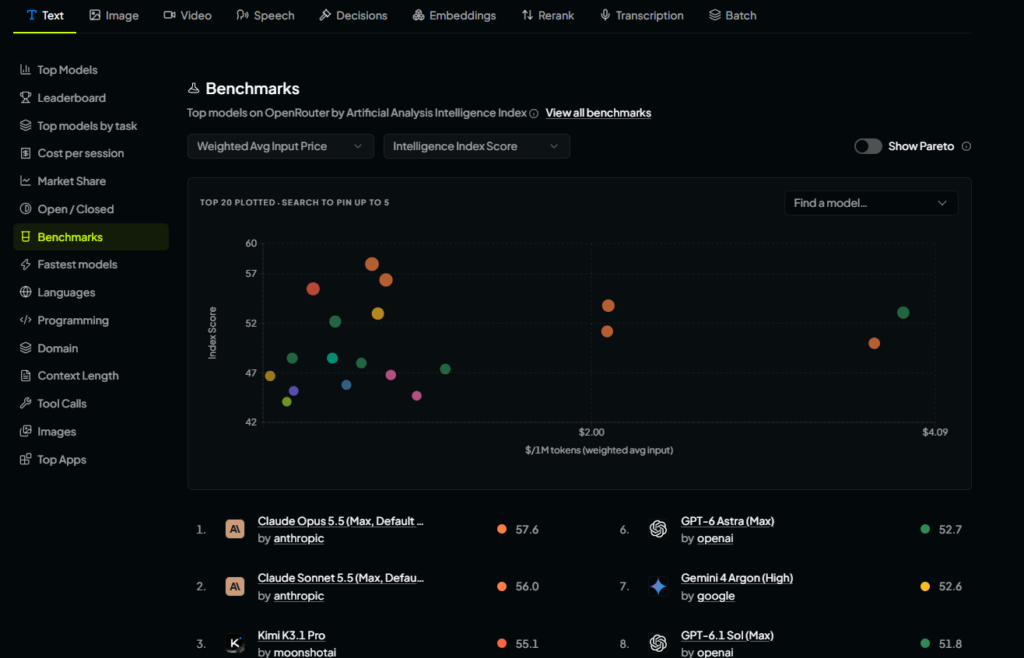
Task: Switch to the Transcription tab
Action: tap(642, 15)
